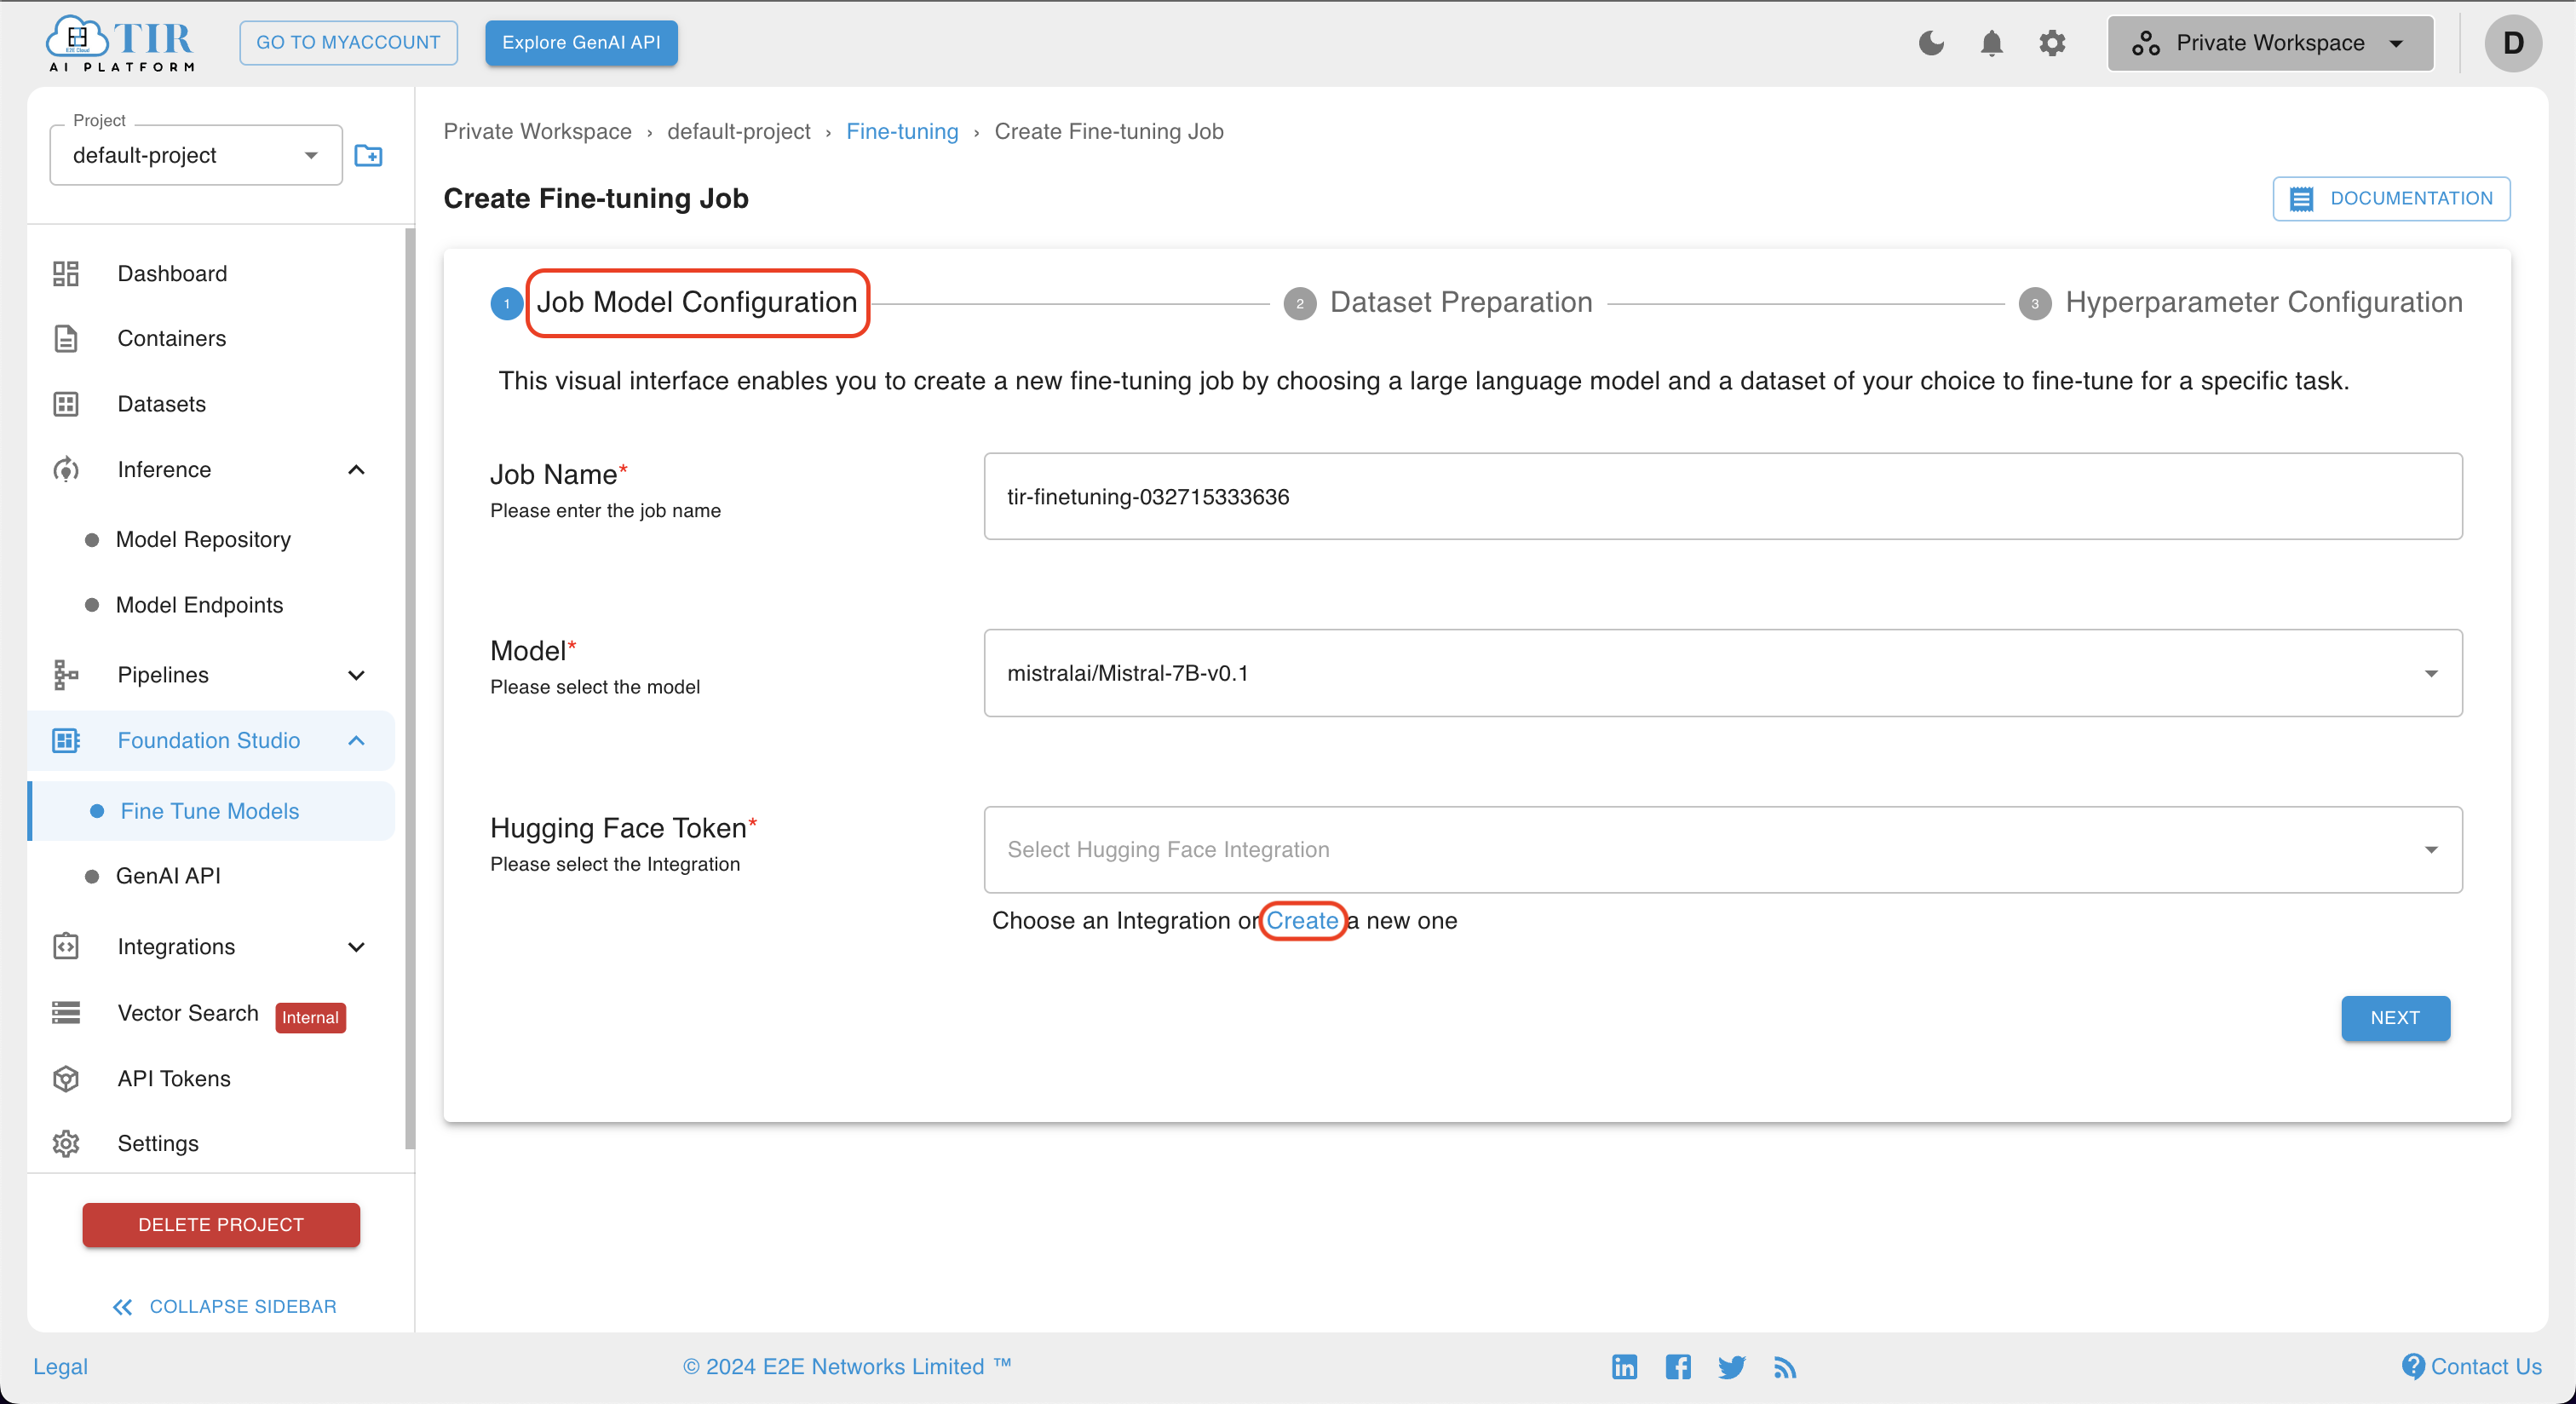Expand the Inference section in sidebar
Screen dimensions: 2576x1404
tap(210, 469)
